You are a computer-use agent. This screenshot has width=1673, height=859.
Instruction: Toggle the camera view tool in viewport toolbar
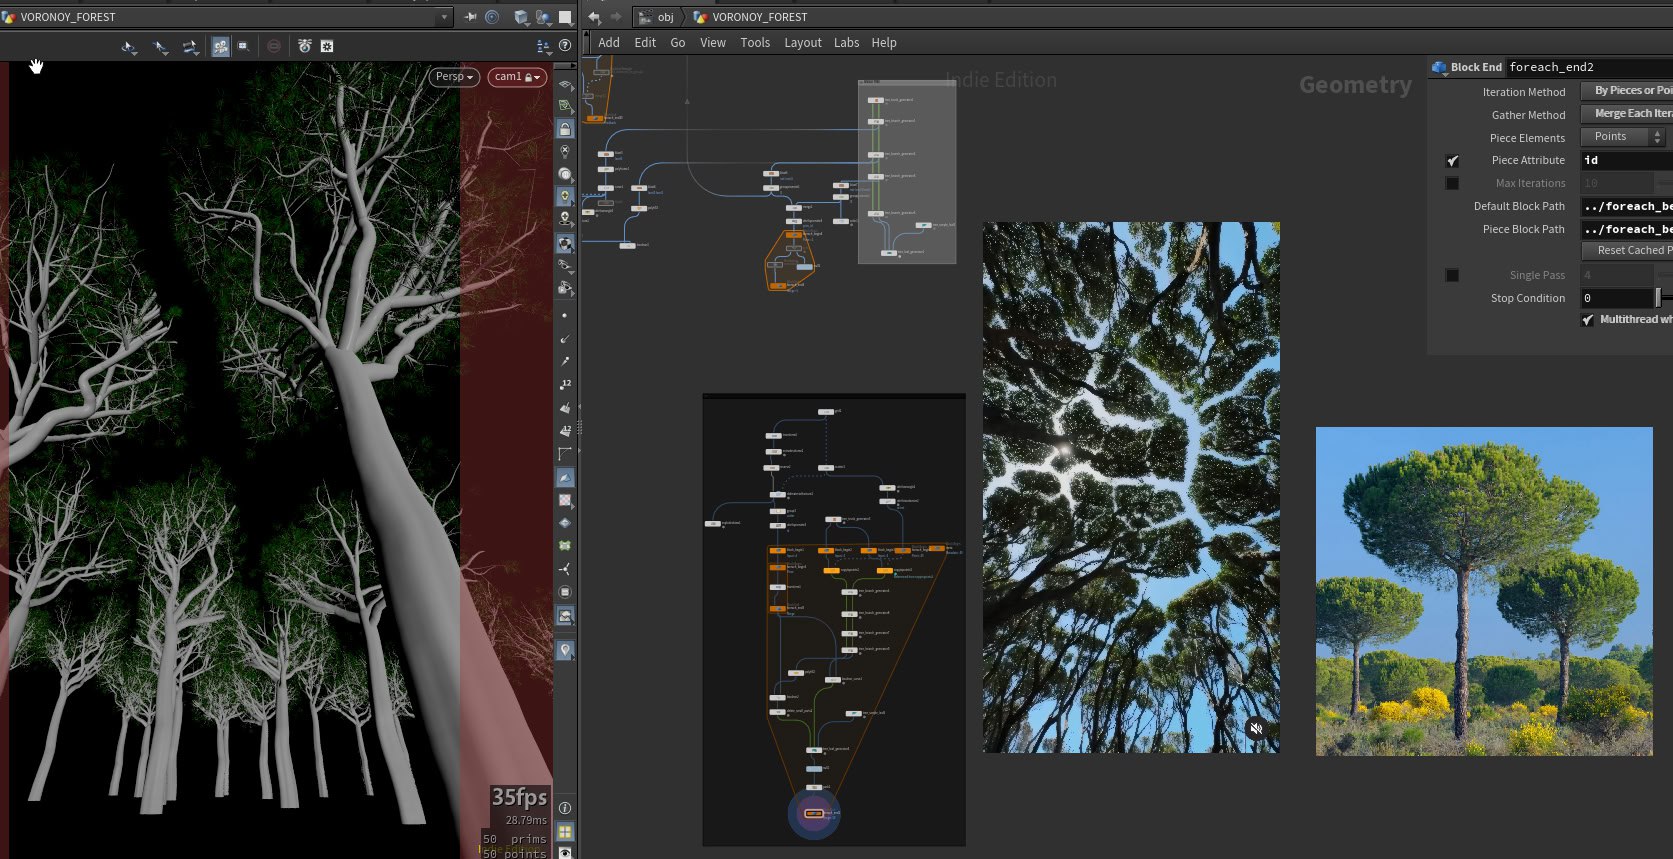click(221, 46)
